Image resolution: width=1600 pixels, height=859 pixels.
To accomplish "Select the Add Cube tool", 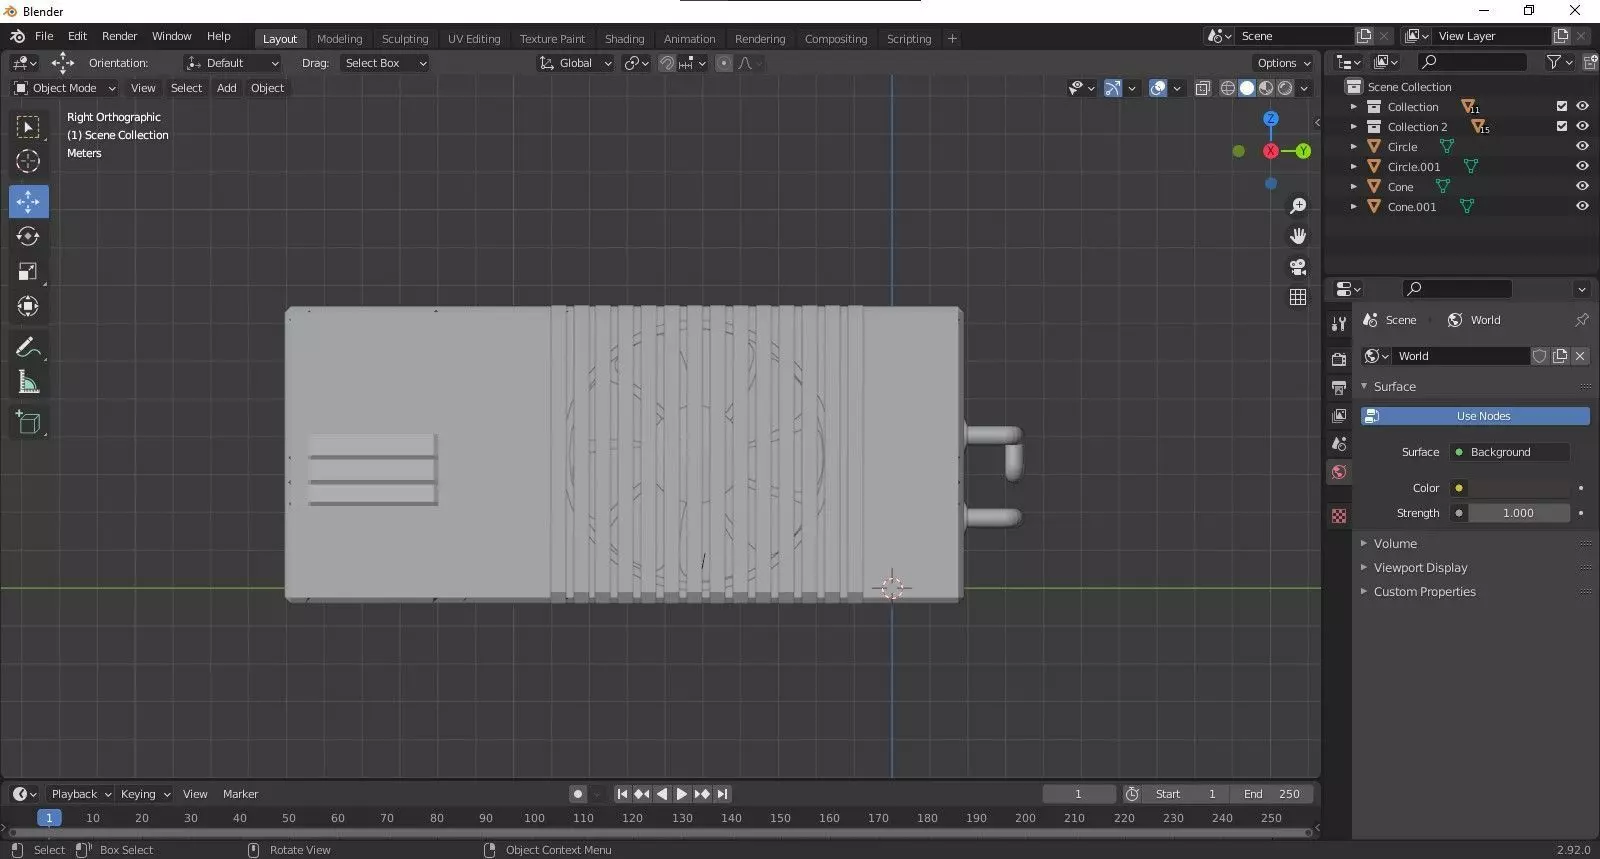I will pyautogui.click(x=28, y=423).
